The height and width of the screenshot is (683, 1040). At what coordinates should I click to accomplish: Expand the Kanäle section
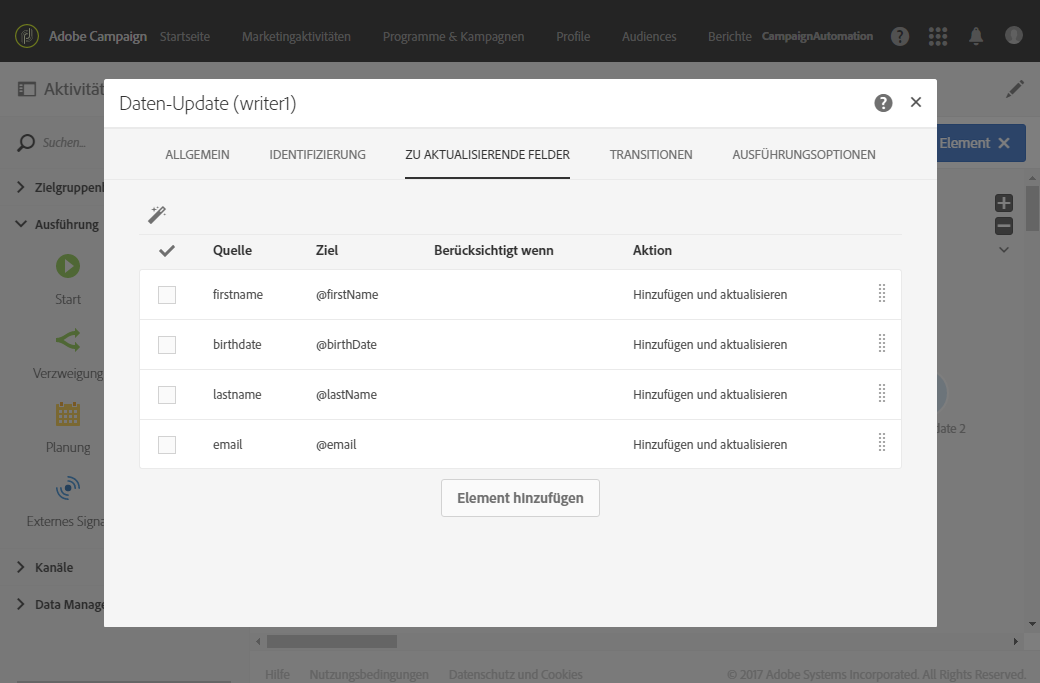pos(22,567)
